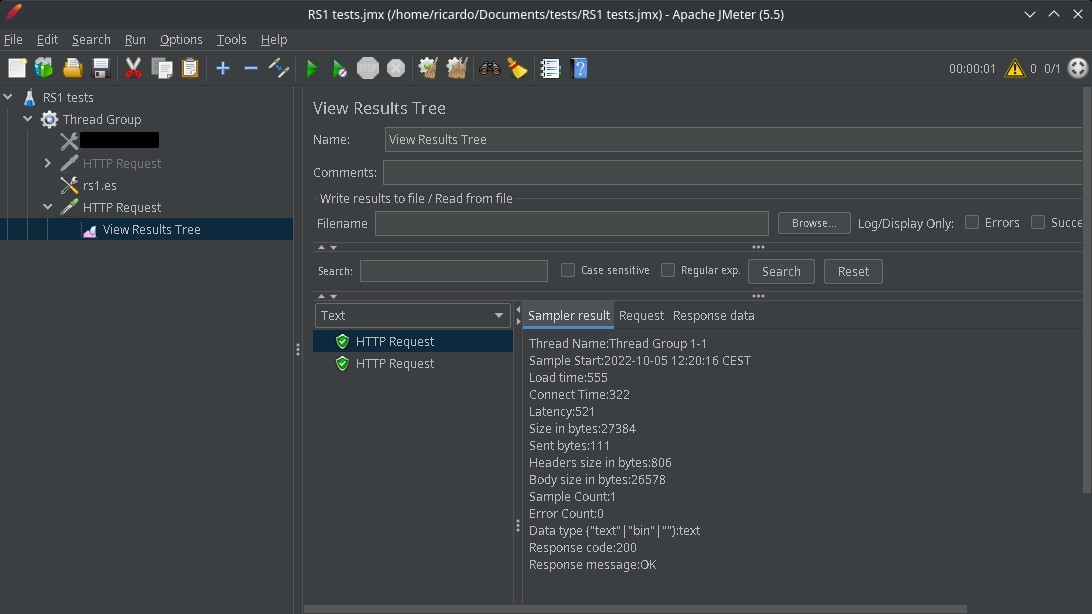Open the Function Helper dialog icon
This screenshot has height=614, width=1092.
(x=550, y=68)
